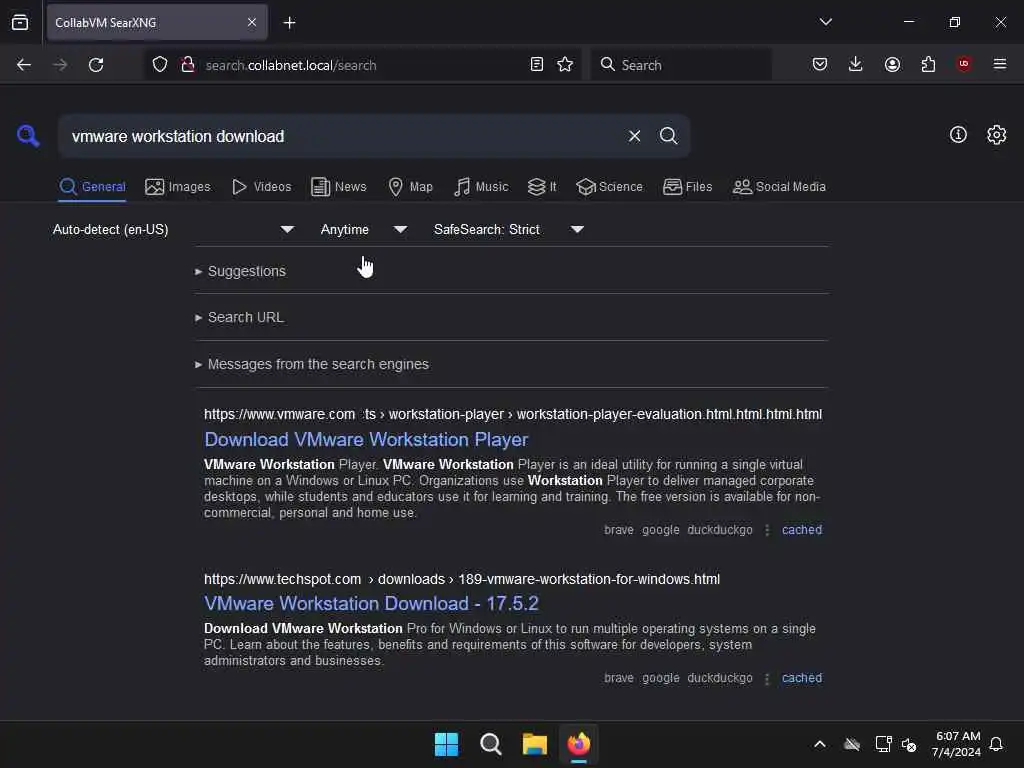The image size is (1024, 768).
Task: Click the techspot.com result URL line
Action: (462, 579)
